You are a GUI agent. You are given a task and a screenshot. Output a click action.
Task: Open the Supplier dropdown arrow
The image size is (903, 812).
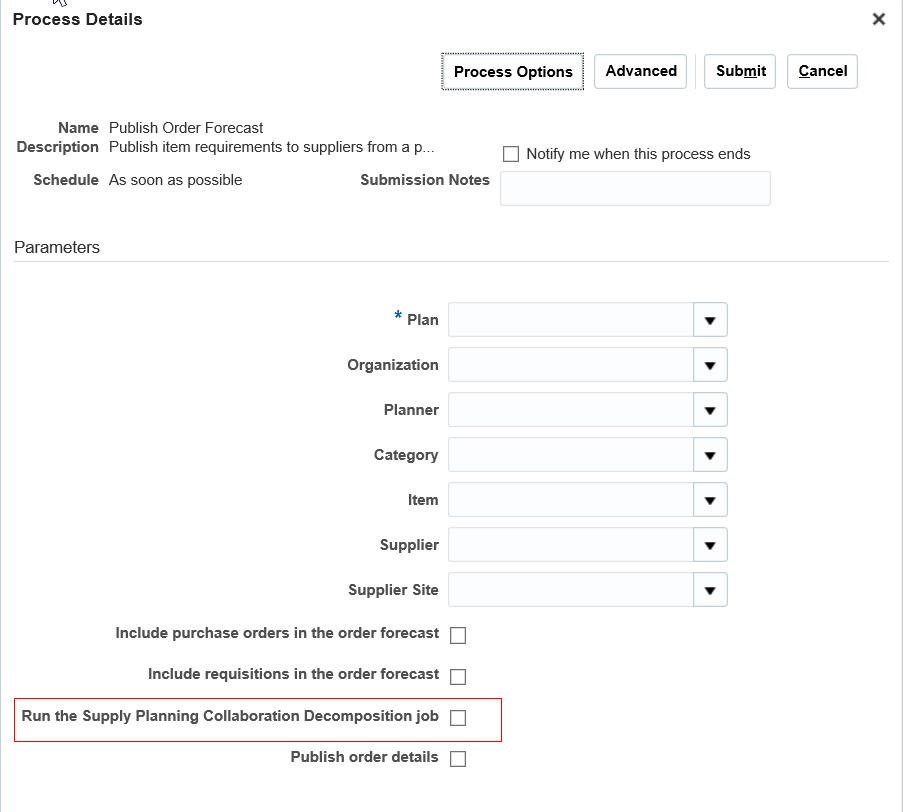tap(710, 545)
